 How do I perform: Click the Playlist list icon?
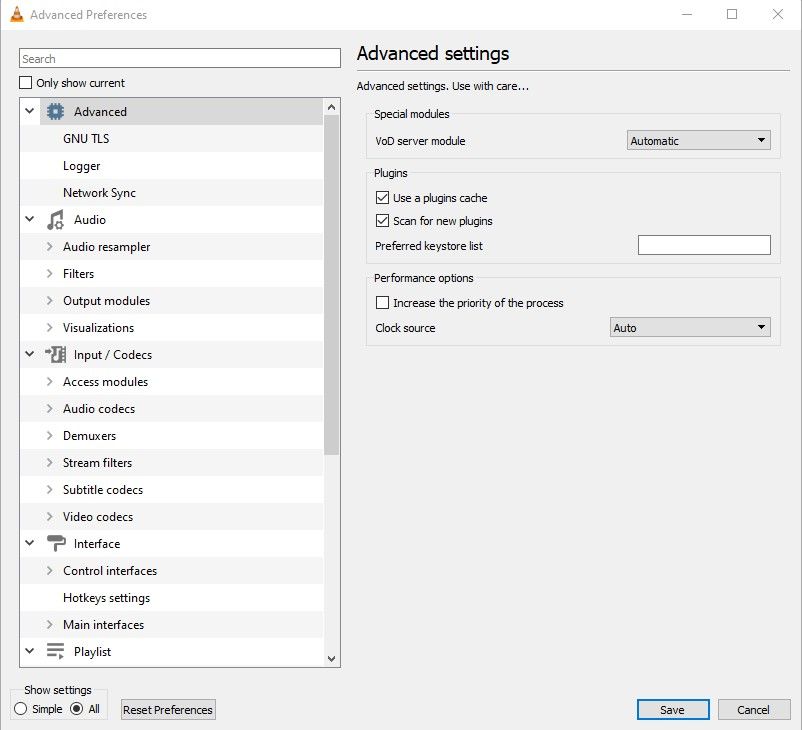click(x=56, y=652)
